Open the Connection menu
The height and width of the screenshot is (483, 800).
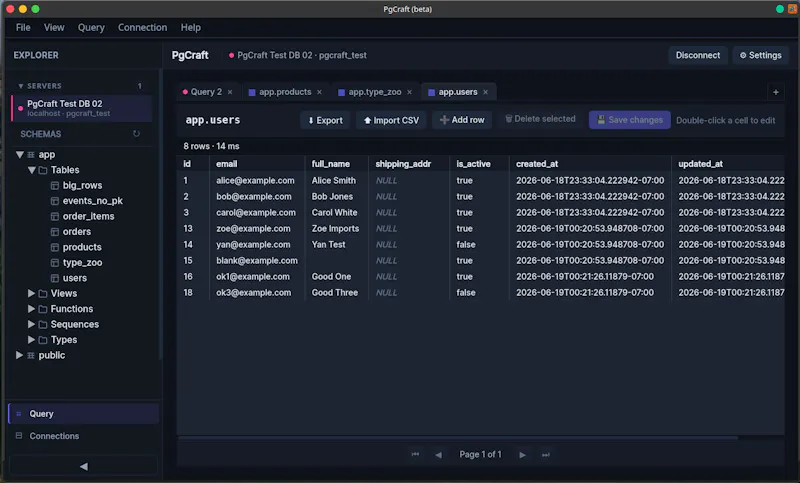pos(142,28)
